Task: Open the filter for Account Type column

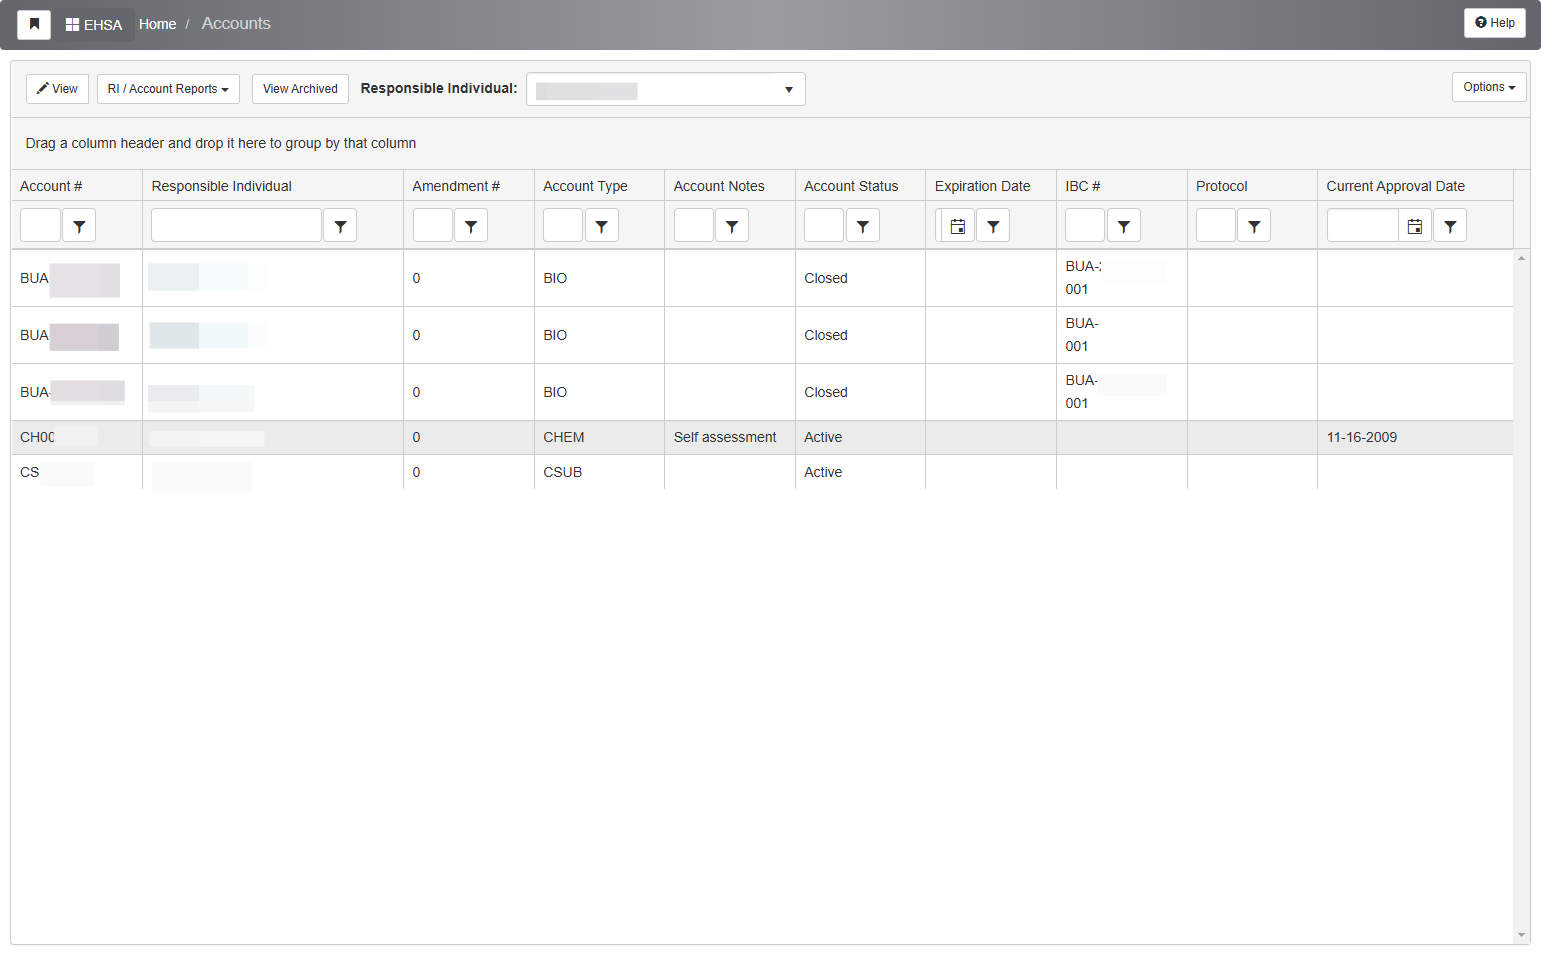Action: click(x=601, y=226)
